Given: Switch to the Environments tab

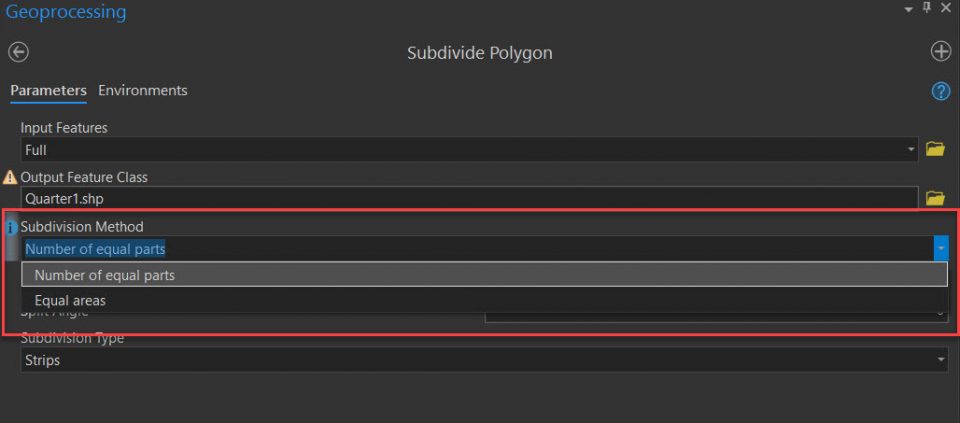Looking at the screenshot, I should 142,90.
